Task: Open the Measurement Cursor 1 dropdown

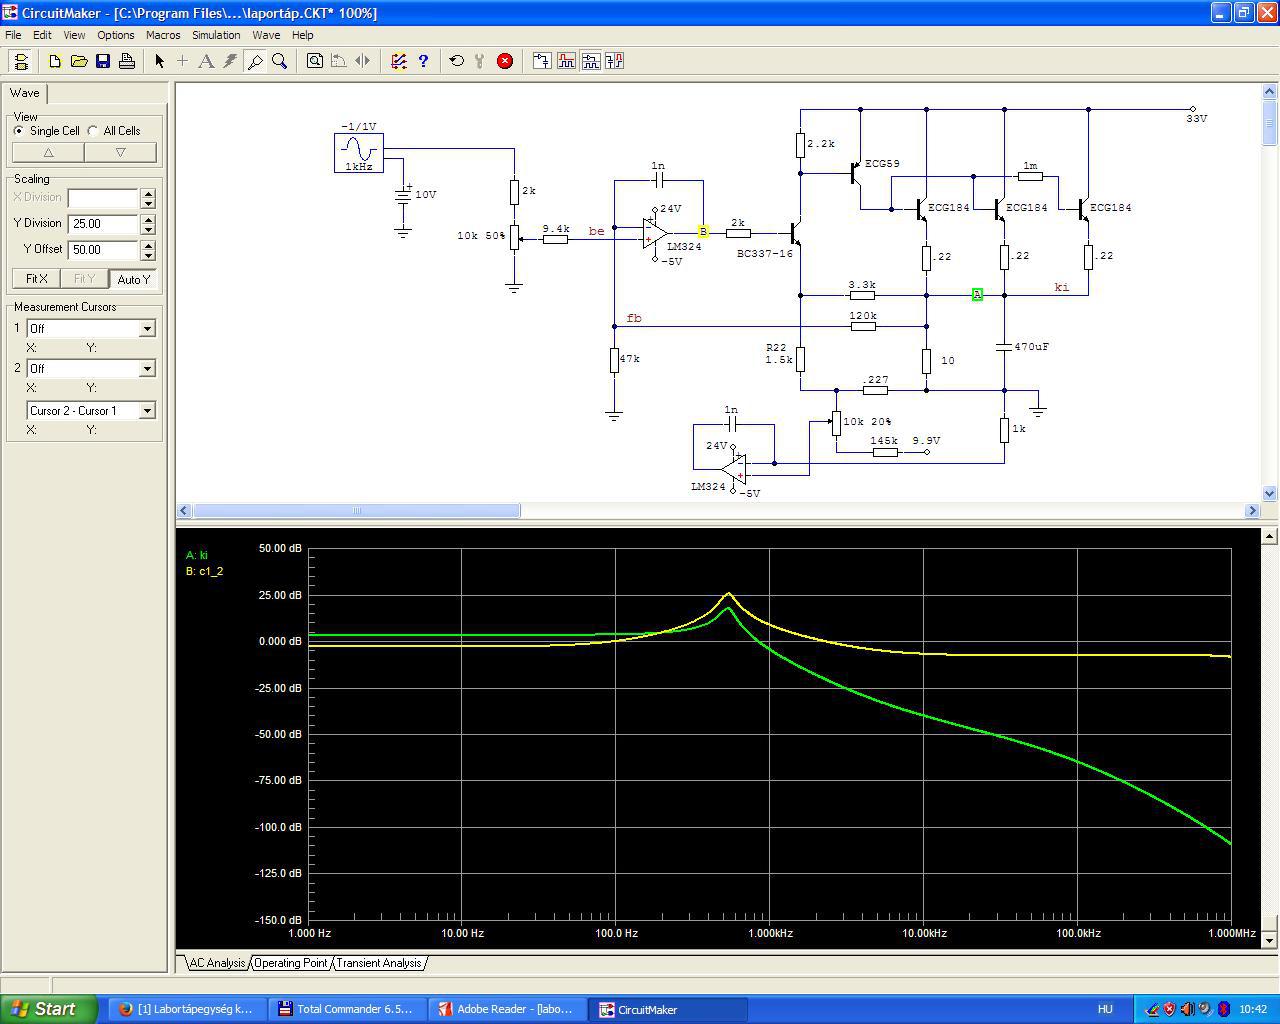Action: click(147, 329)
